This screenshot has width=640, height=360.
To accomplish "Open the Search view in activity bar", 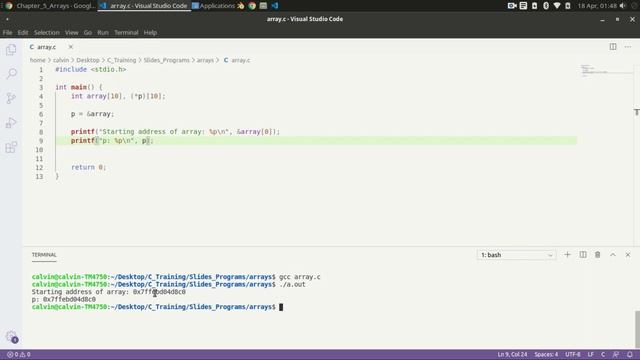I will click(11, 73).
